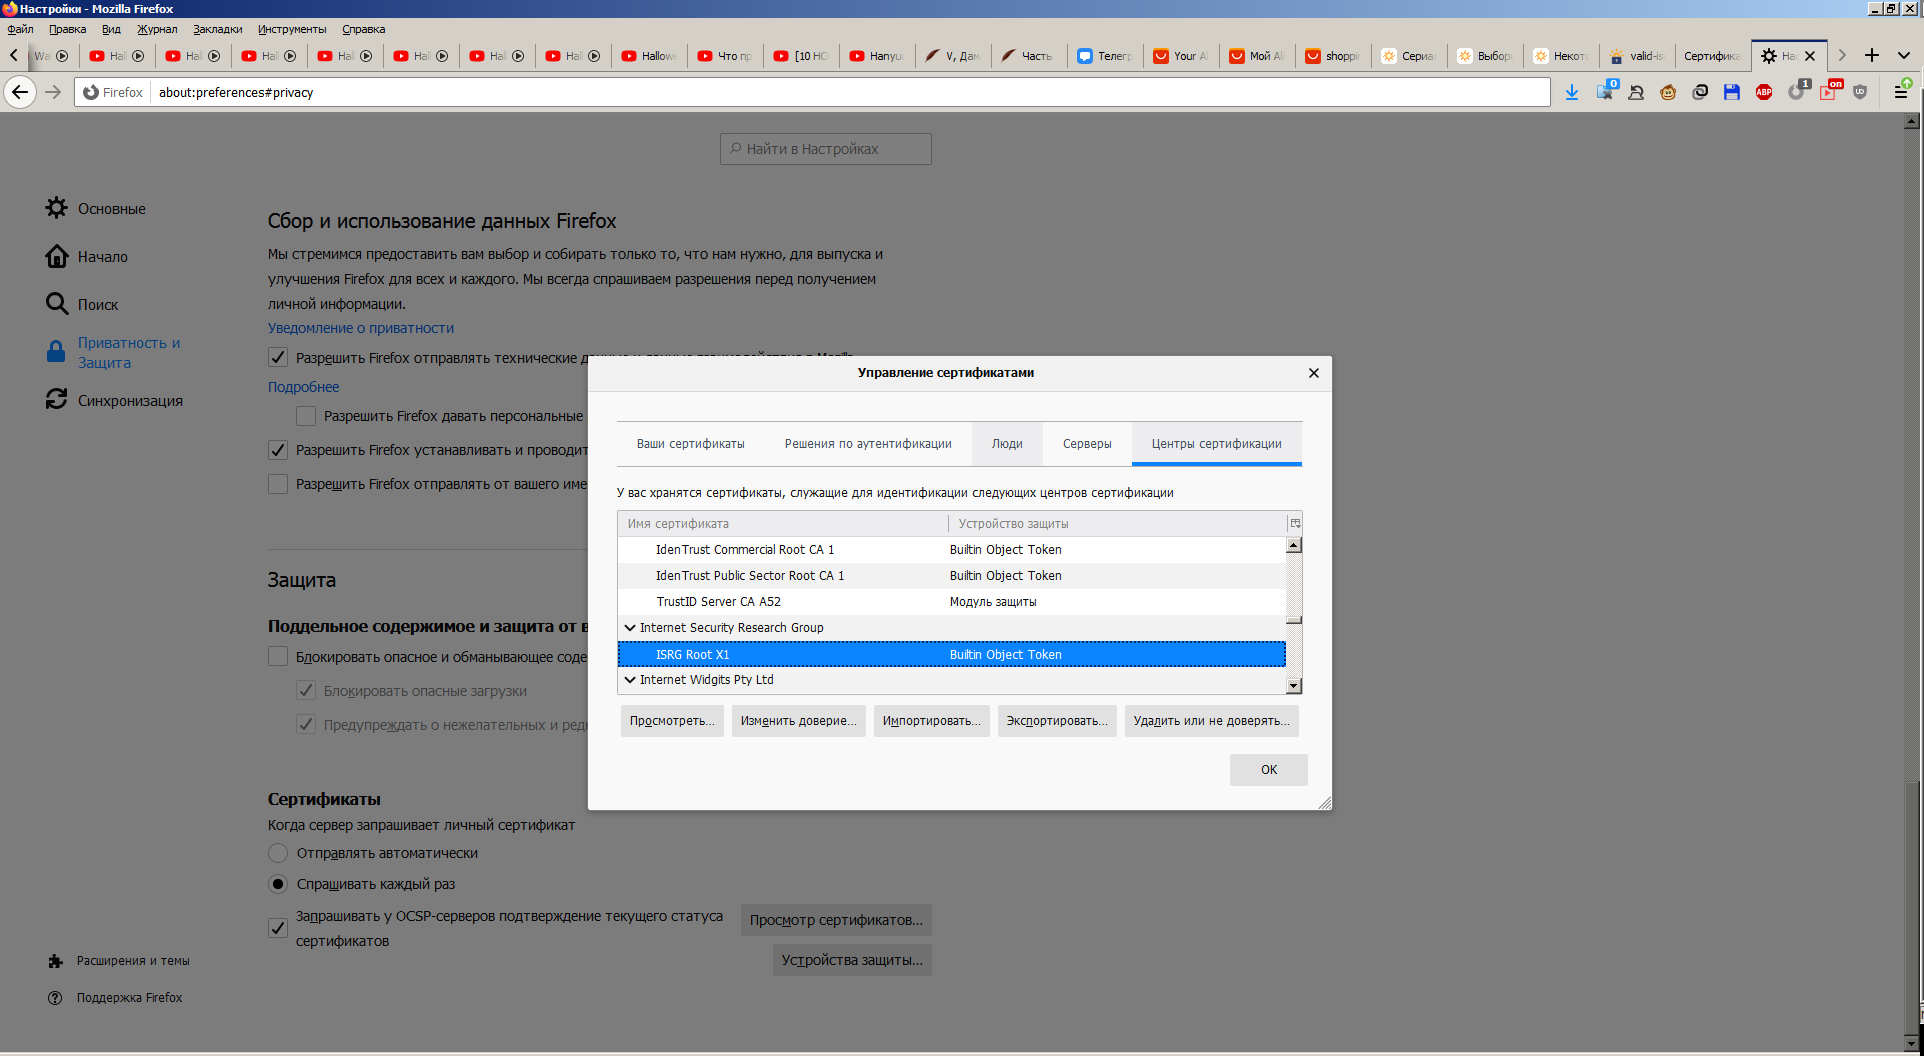Collapse Internet Security Research Group node
The height and width of the screenshot is (1056, 1924).
tap(630, 628)
